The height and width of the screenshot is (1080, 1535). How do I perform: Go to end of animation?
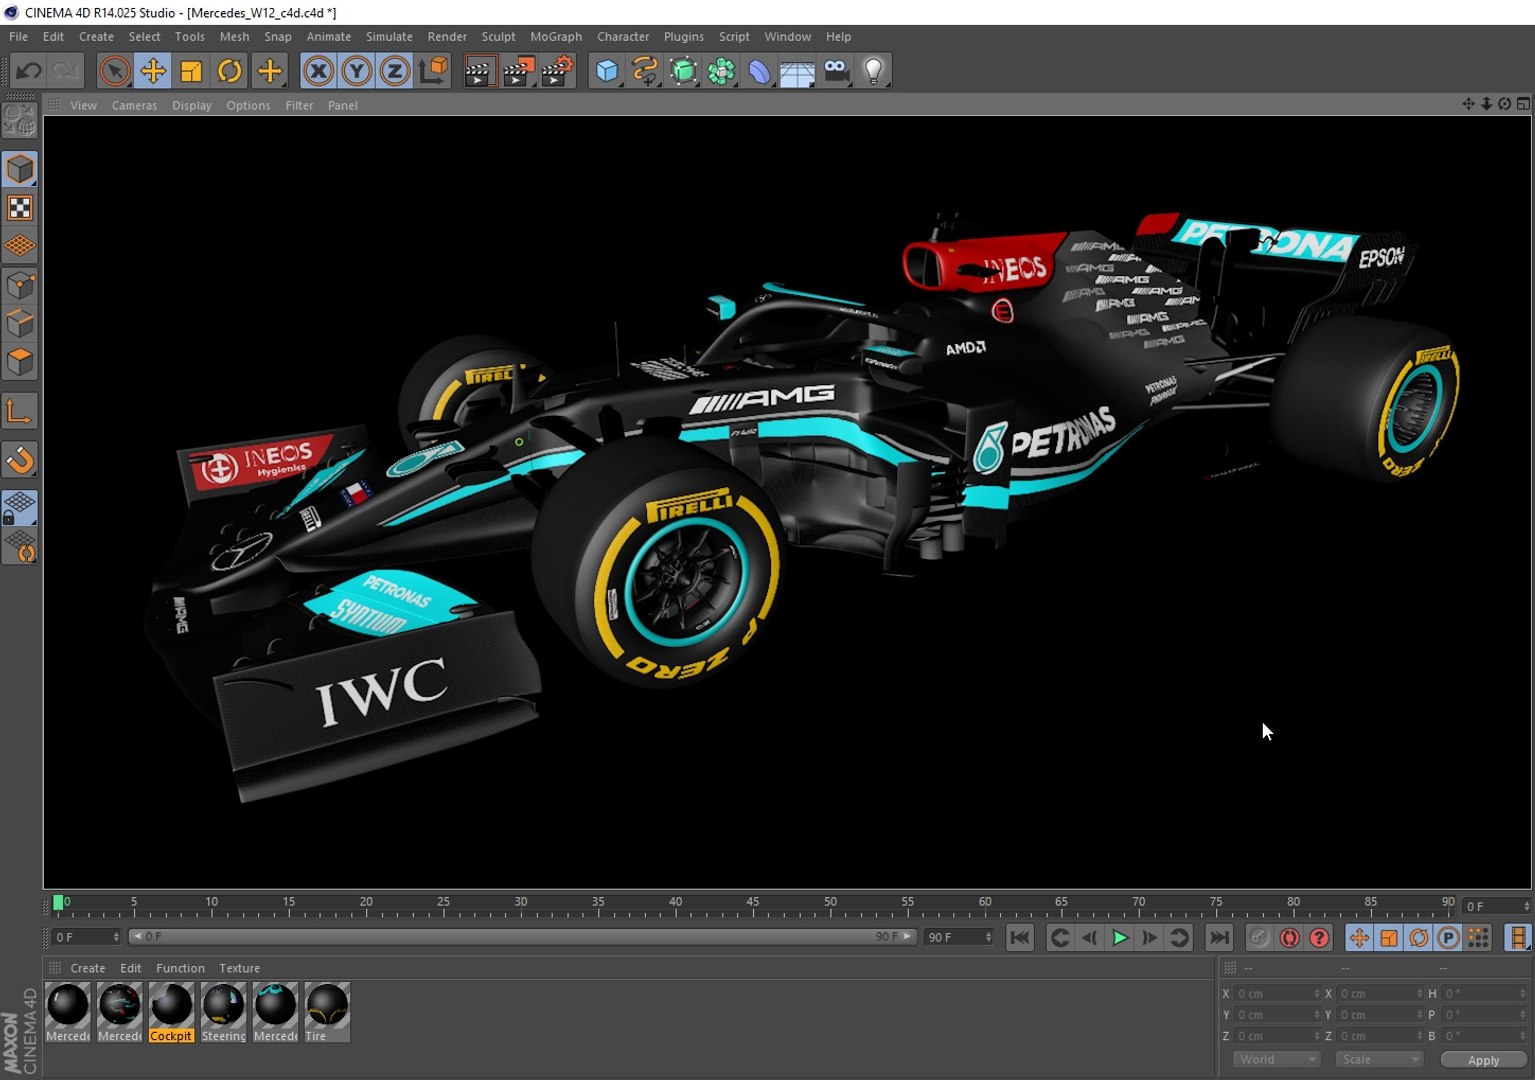1219,937
